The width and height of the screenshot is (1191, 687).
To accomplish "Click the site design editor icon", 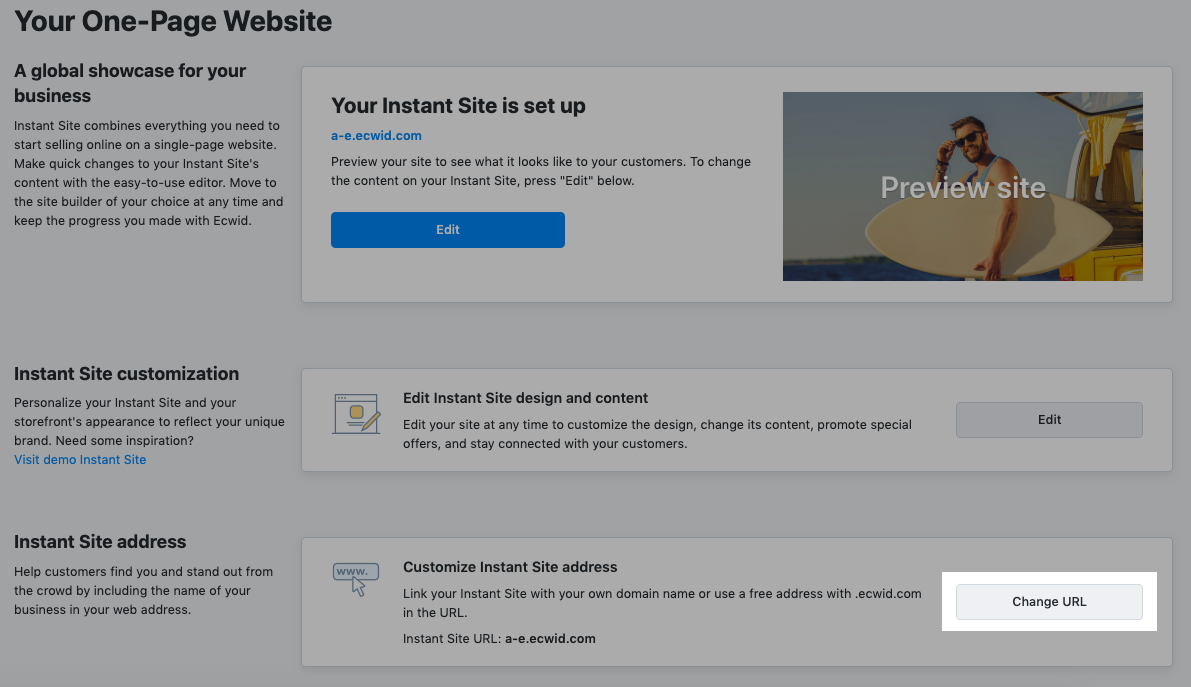I will click(x=356, y=414).
